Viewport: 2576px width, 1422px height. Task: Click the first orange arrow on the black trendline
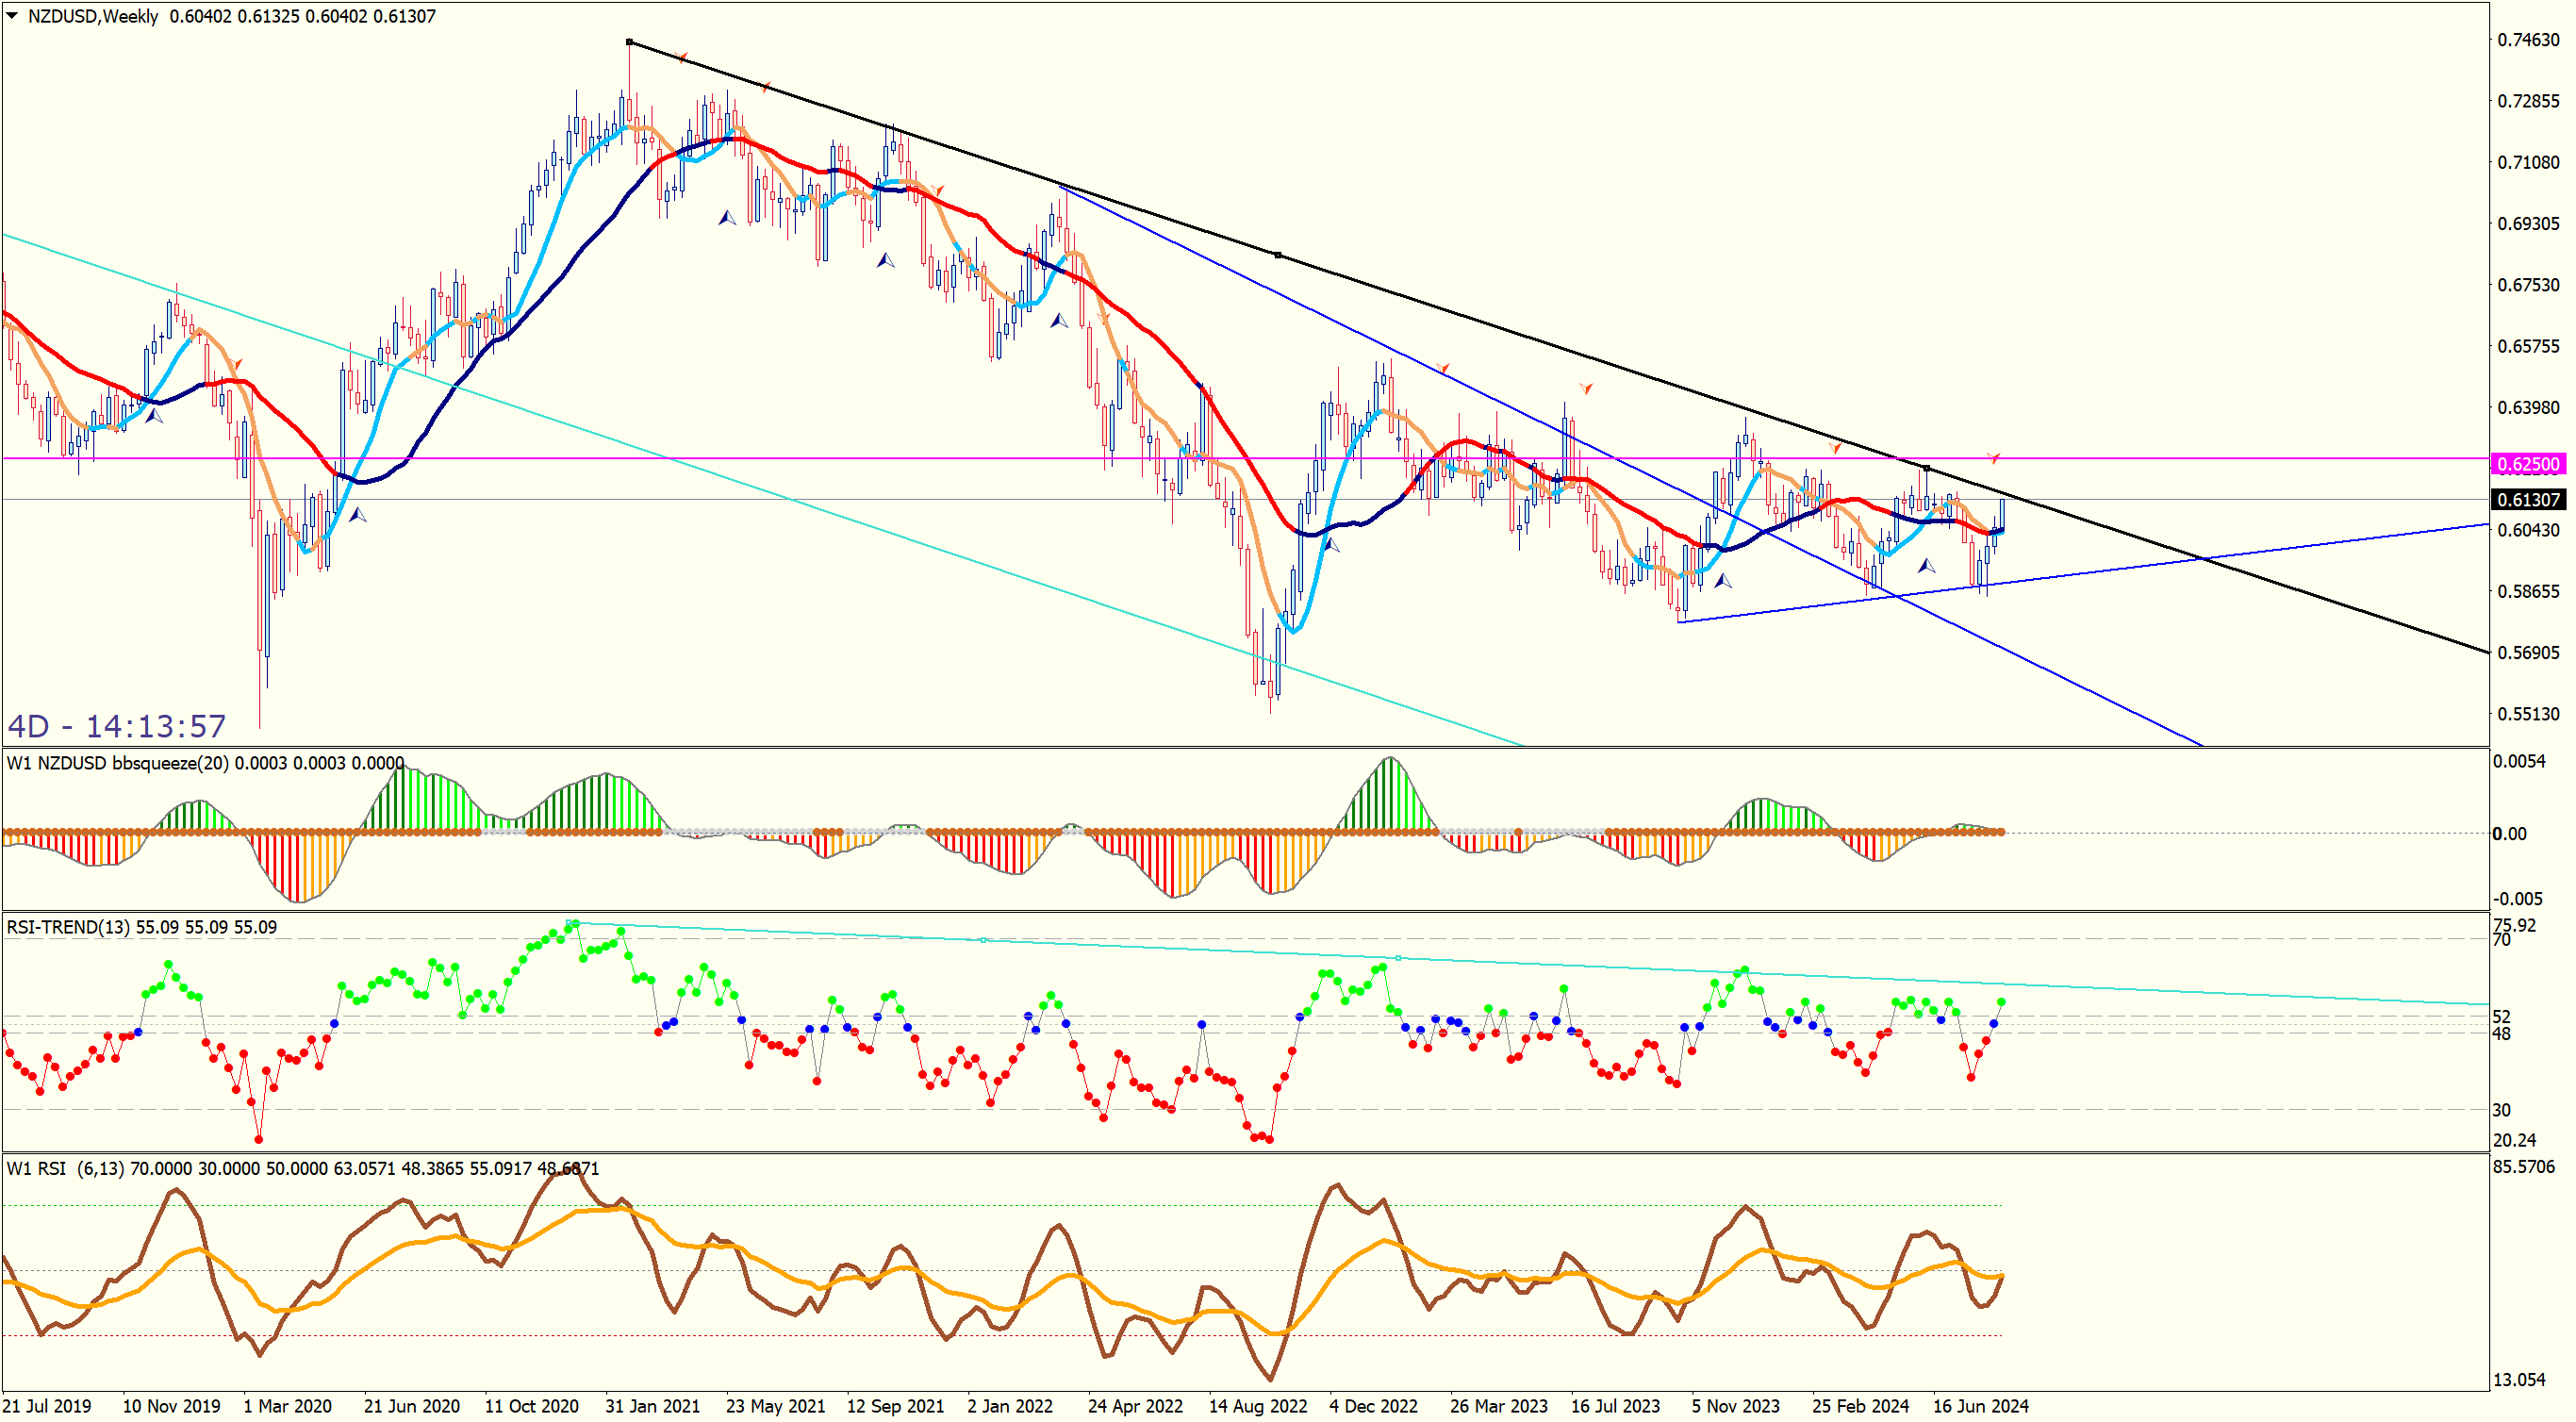[x=682, y=58]
